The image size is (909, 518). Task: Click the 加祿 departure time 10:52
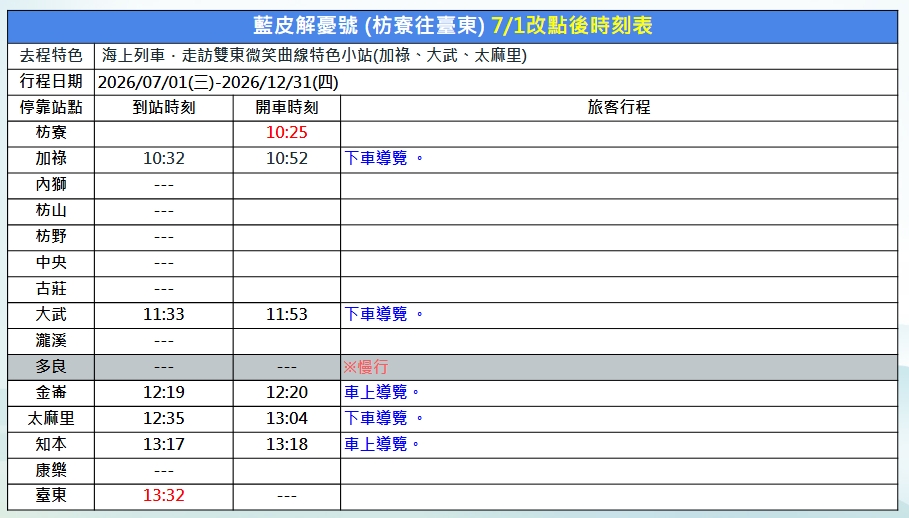286,159
